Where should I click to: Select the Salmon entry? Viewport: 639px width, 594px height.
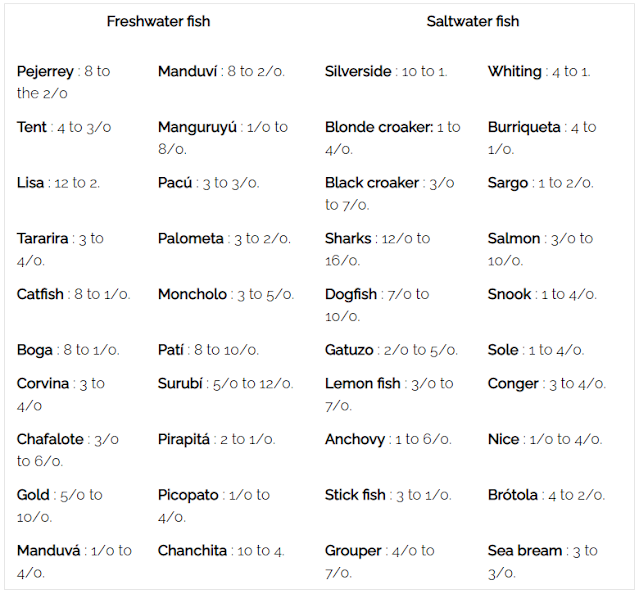(540, 249)
